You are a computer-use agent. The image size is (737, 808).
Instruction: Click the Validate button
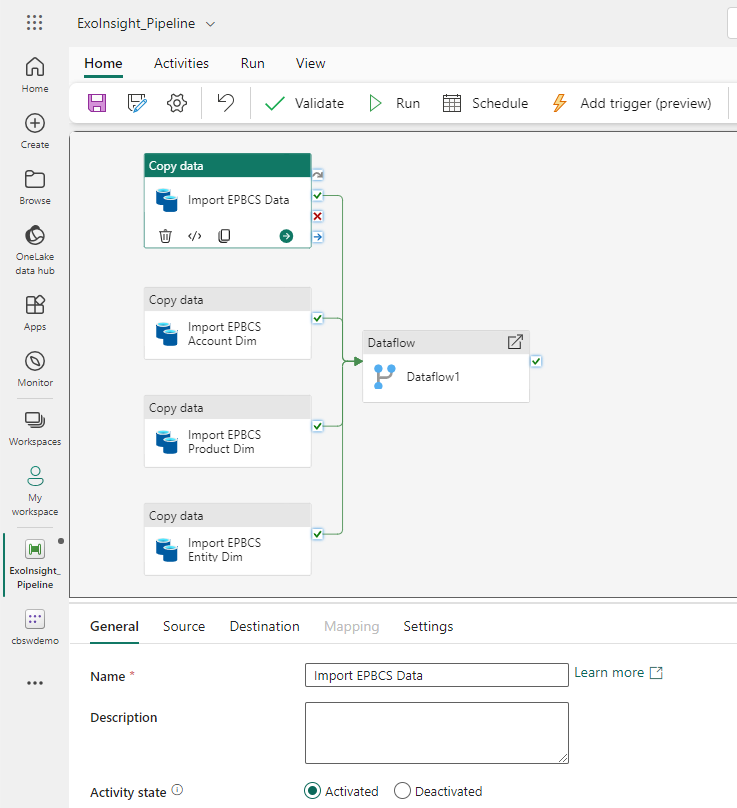(x=305, y=103)
